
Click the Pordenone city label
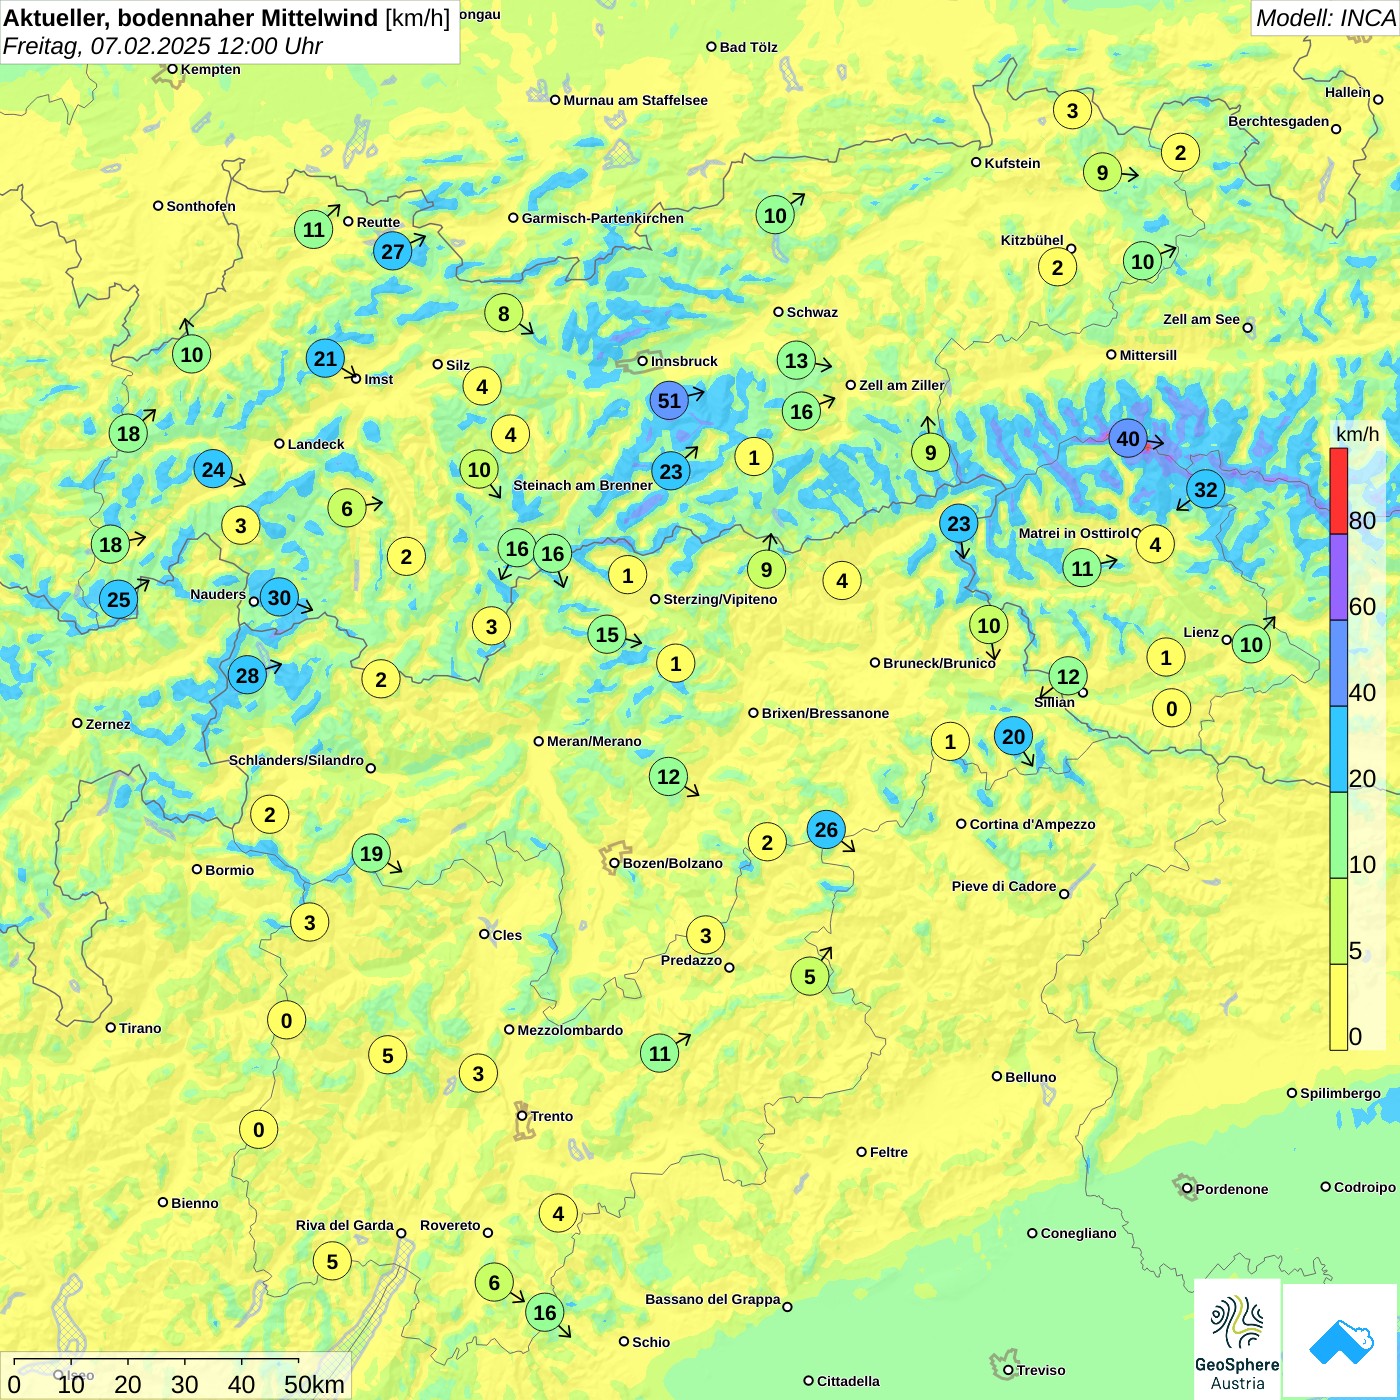(1232, 1189)
